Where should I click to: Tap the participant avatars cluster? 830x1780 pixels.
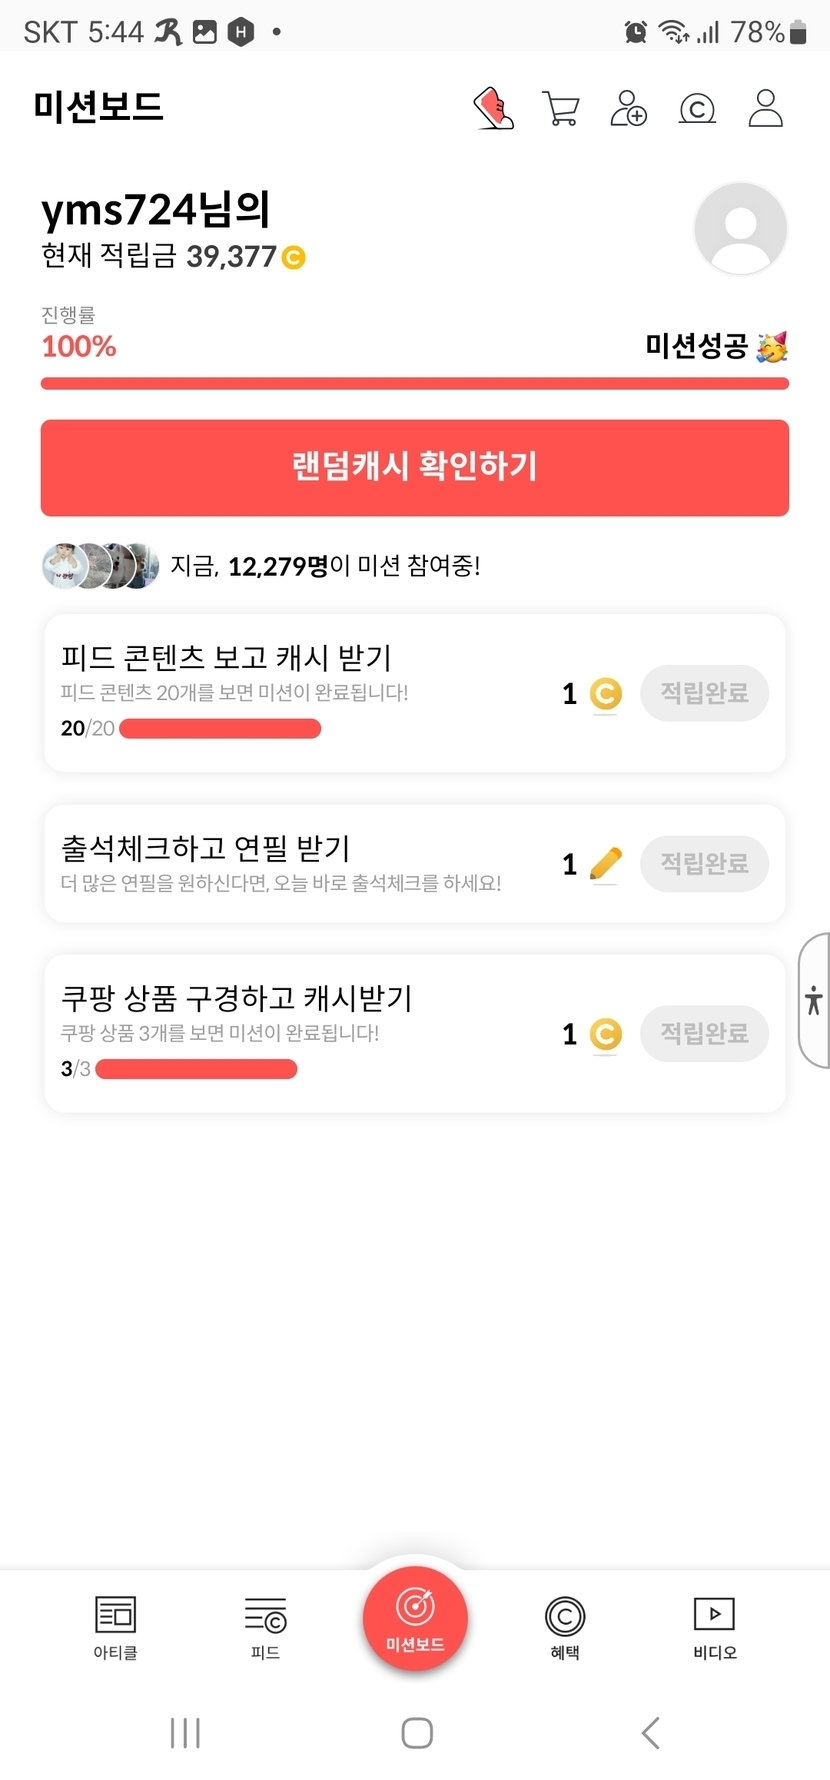[100, 566]
